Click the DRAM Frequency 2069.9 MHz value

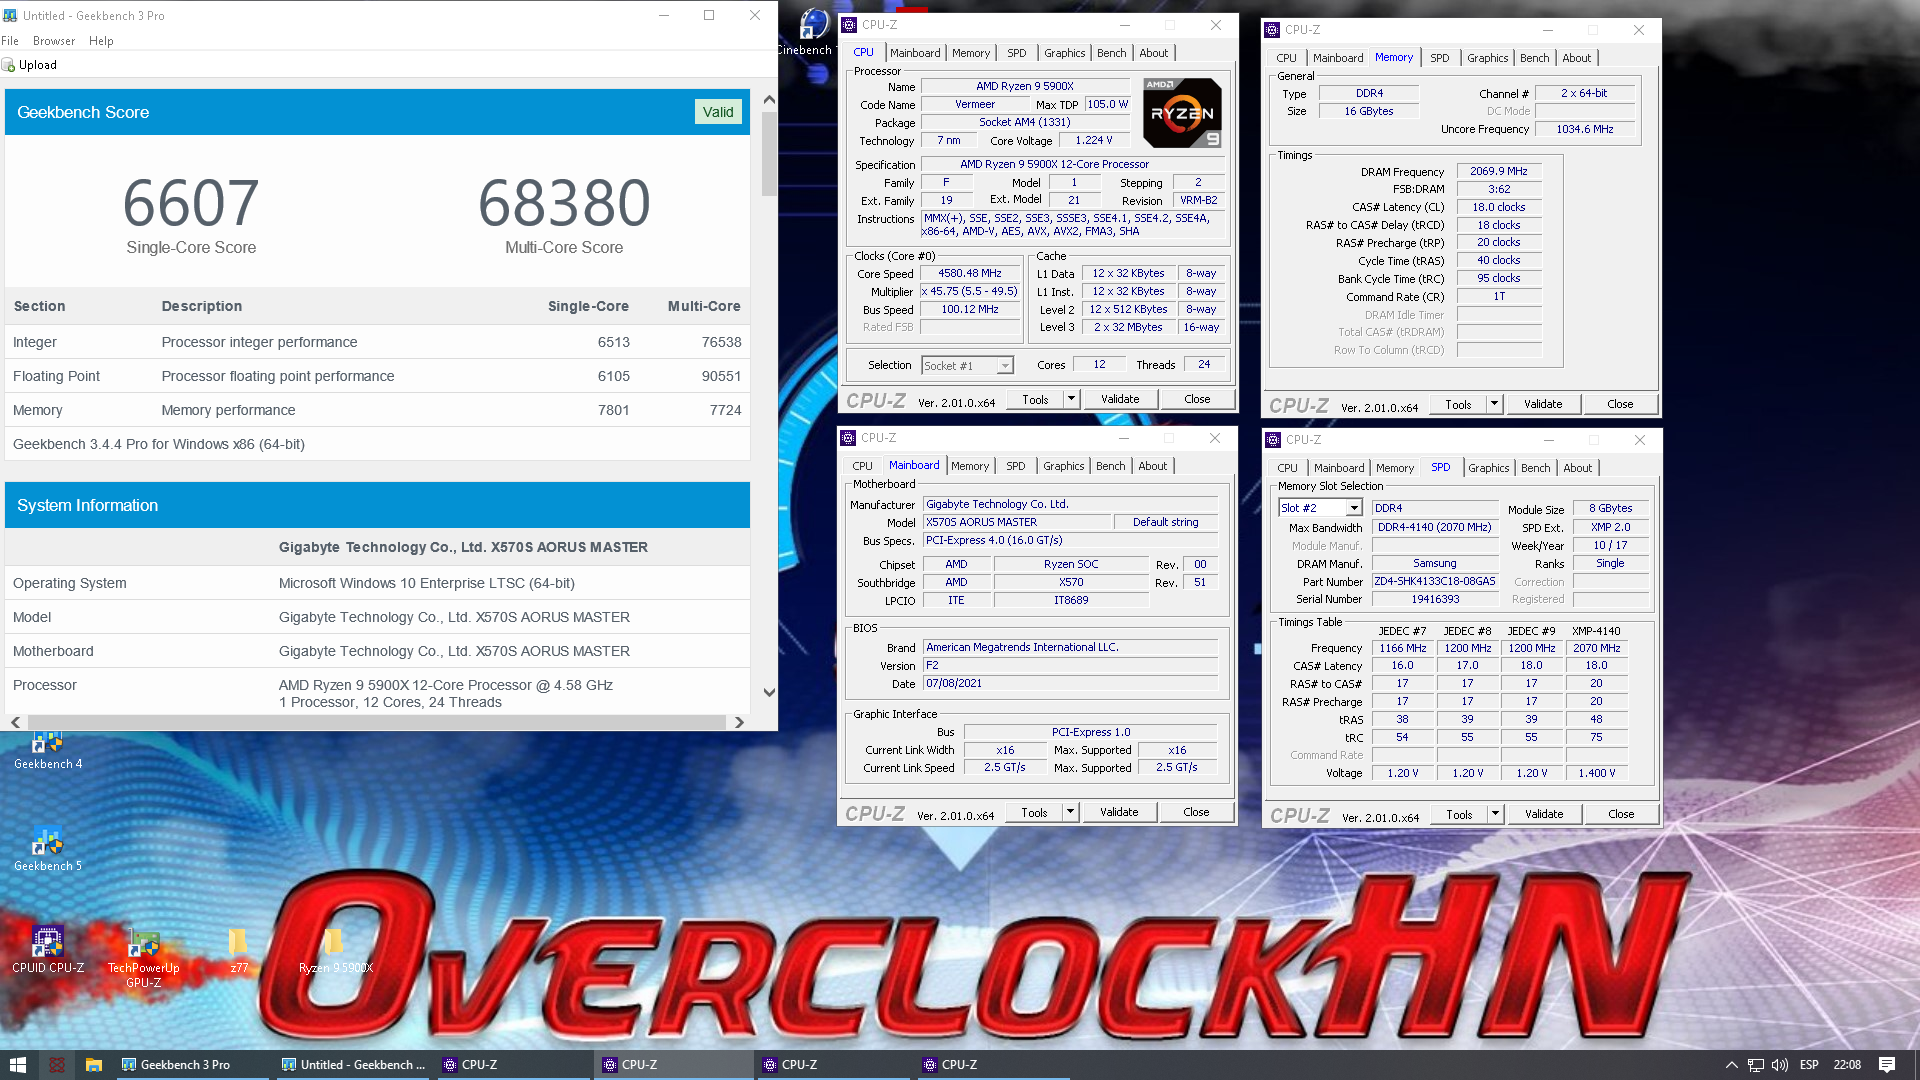[x=1498, y=171]
